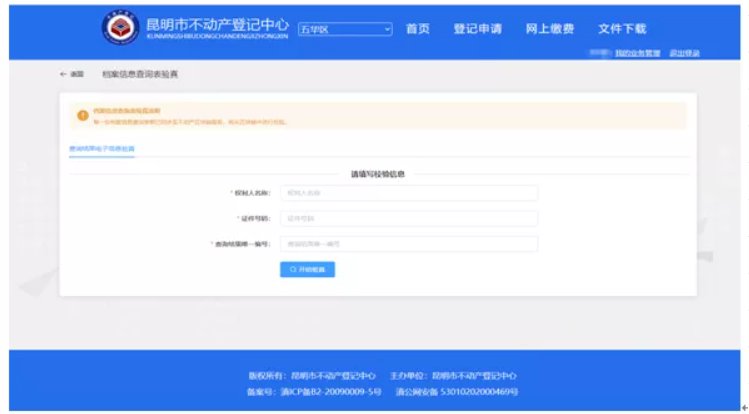This screenshot has height=414, width=749.
Task: Focus the 证件号码 input field
Action: [409, 218]
